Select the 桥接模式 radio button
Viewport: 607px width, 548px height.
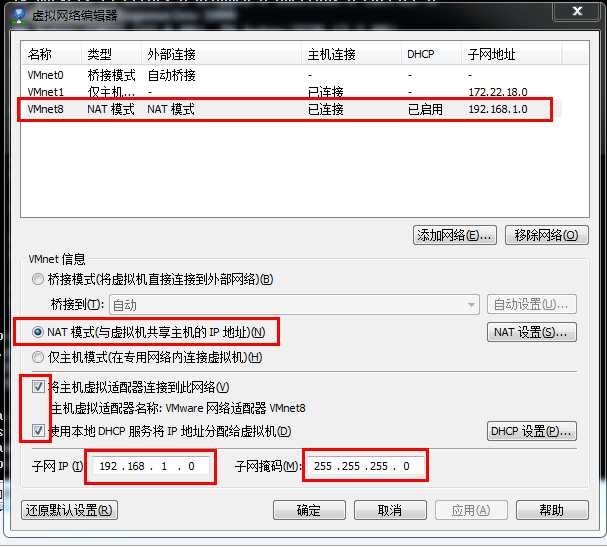coord(38,279)
